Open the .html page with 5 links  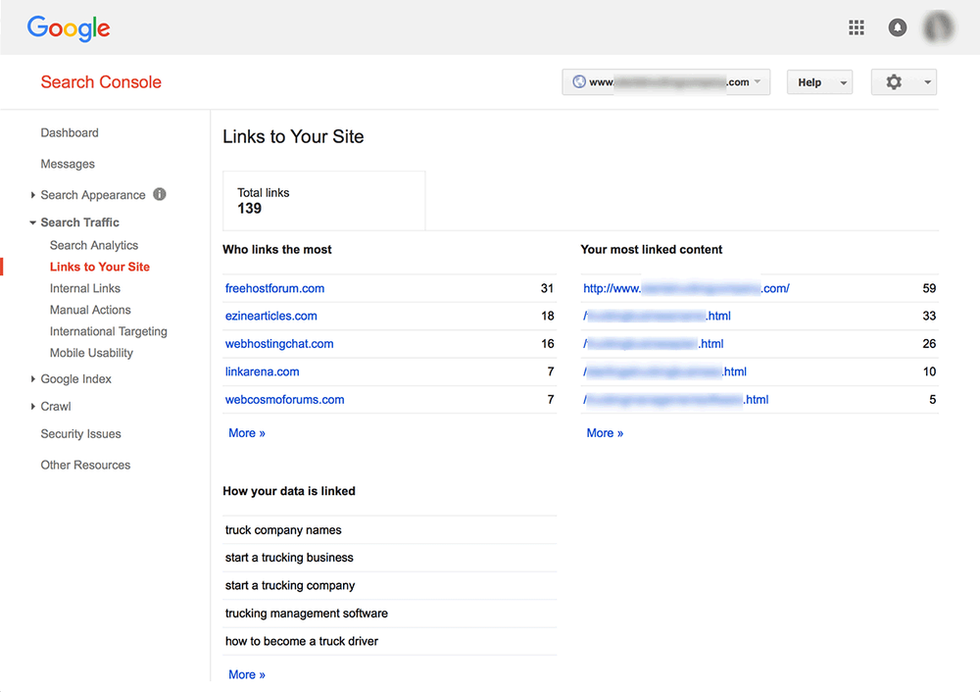point(676,399)
